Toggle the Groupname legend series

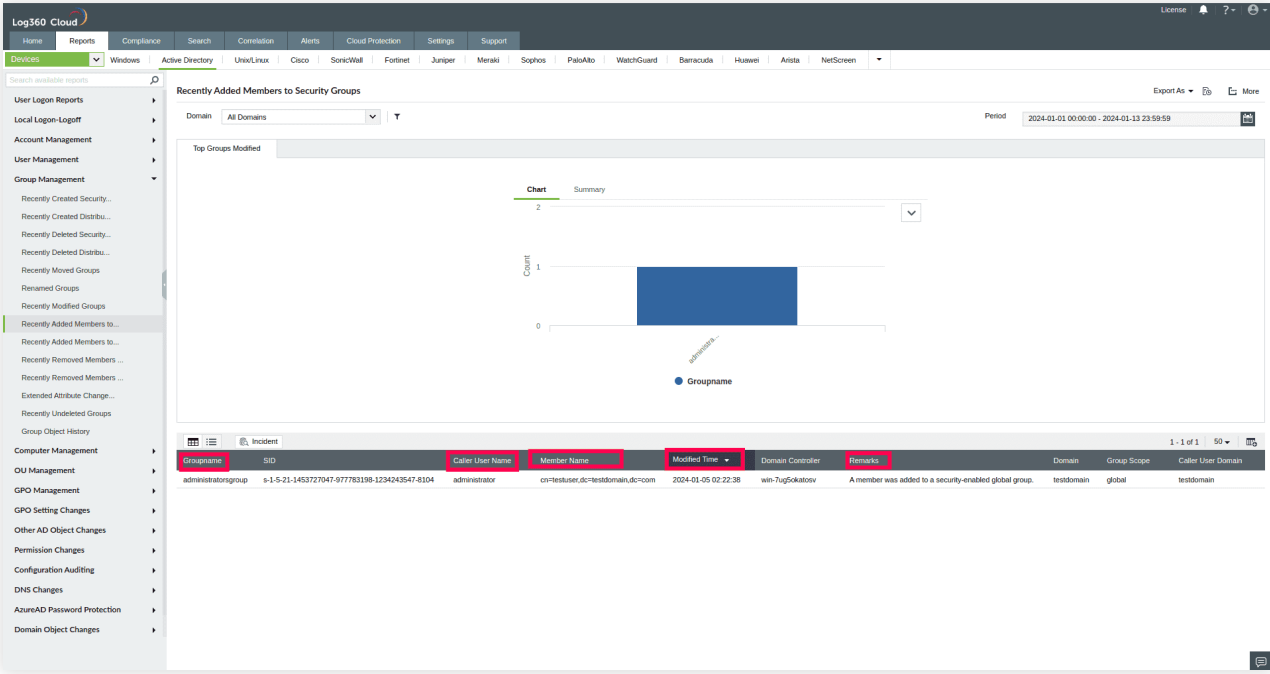click(703, 381)
